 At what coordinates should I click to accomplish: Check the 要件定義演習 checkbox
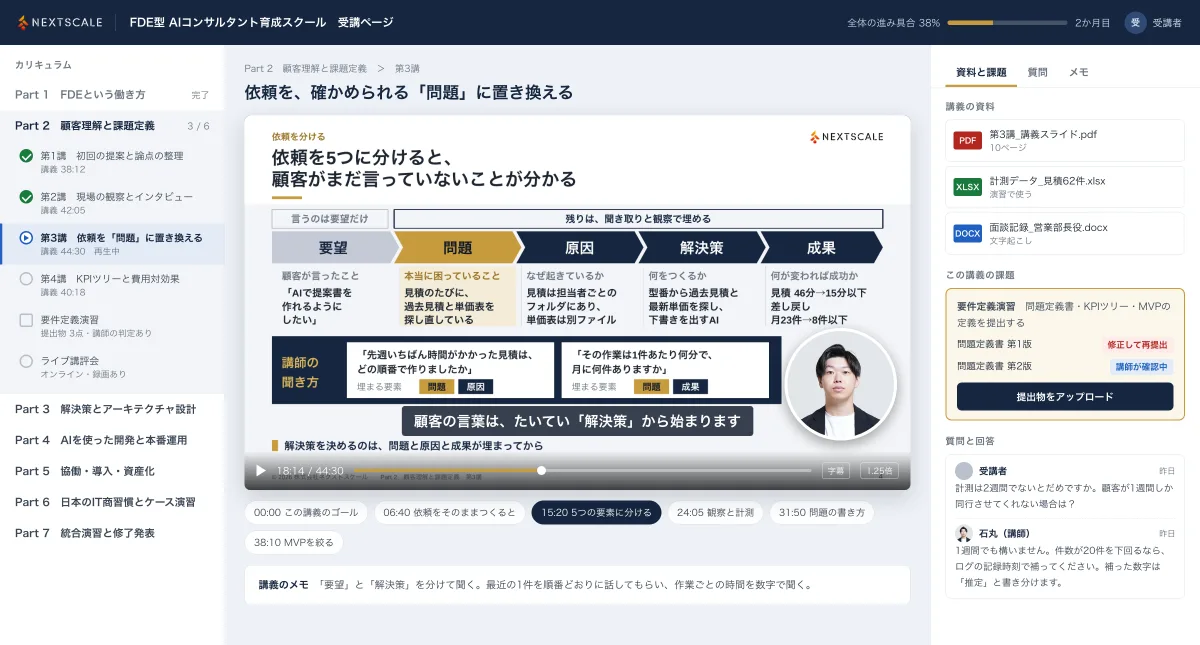(x=27, y=320)
